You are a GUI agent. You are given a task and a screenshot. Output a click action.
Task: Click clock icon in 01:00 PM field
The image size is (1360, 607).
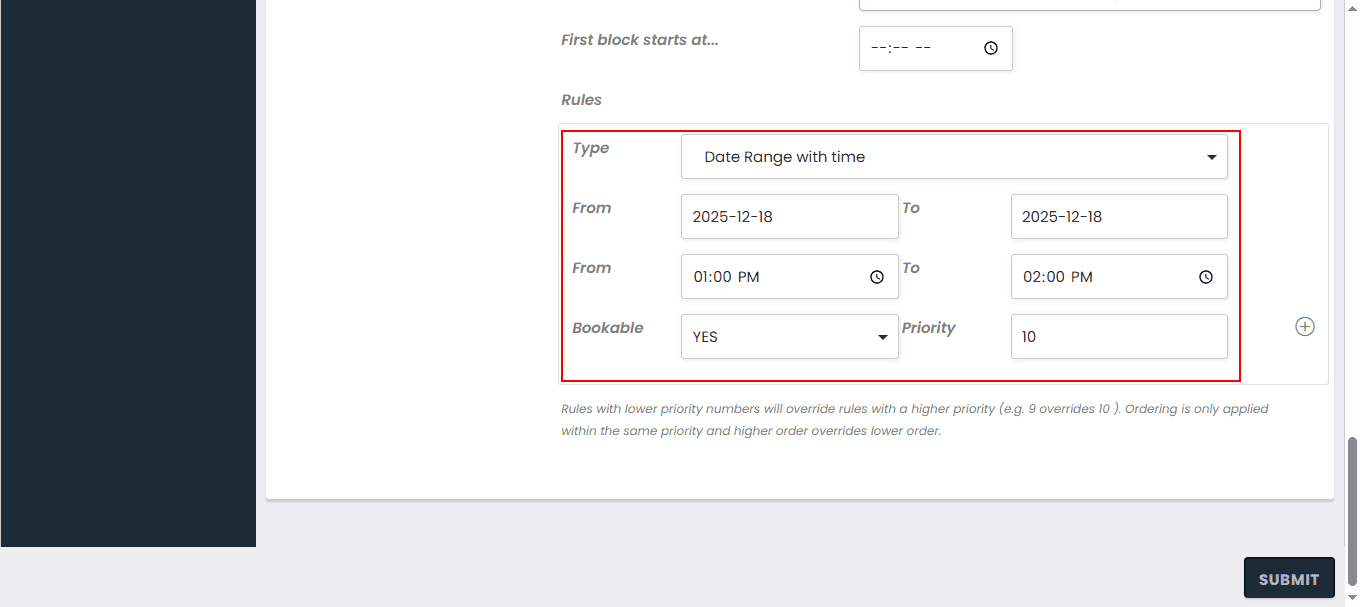click(877, 277)
